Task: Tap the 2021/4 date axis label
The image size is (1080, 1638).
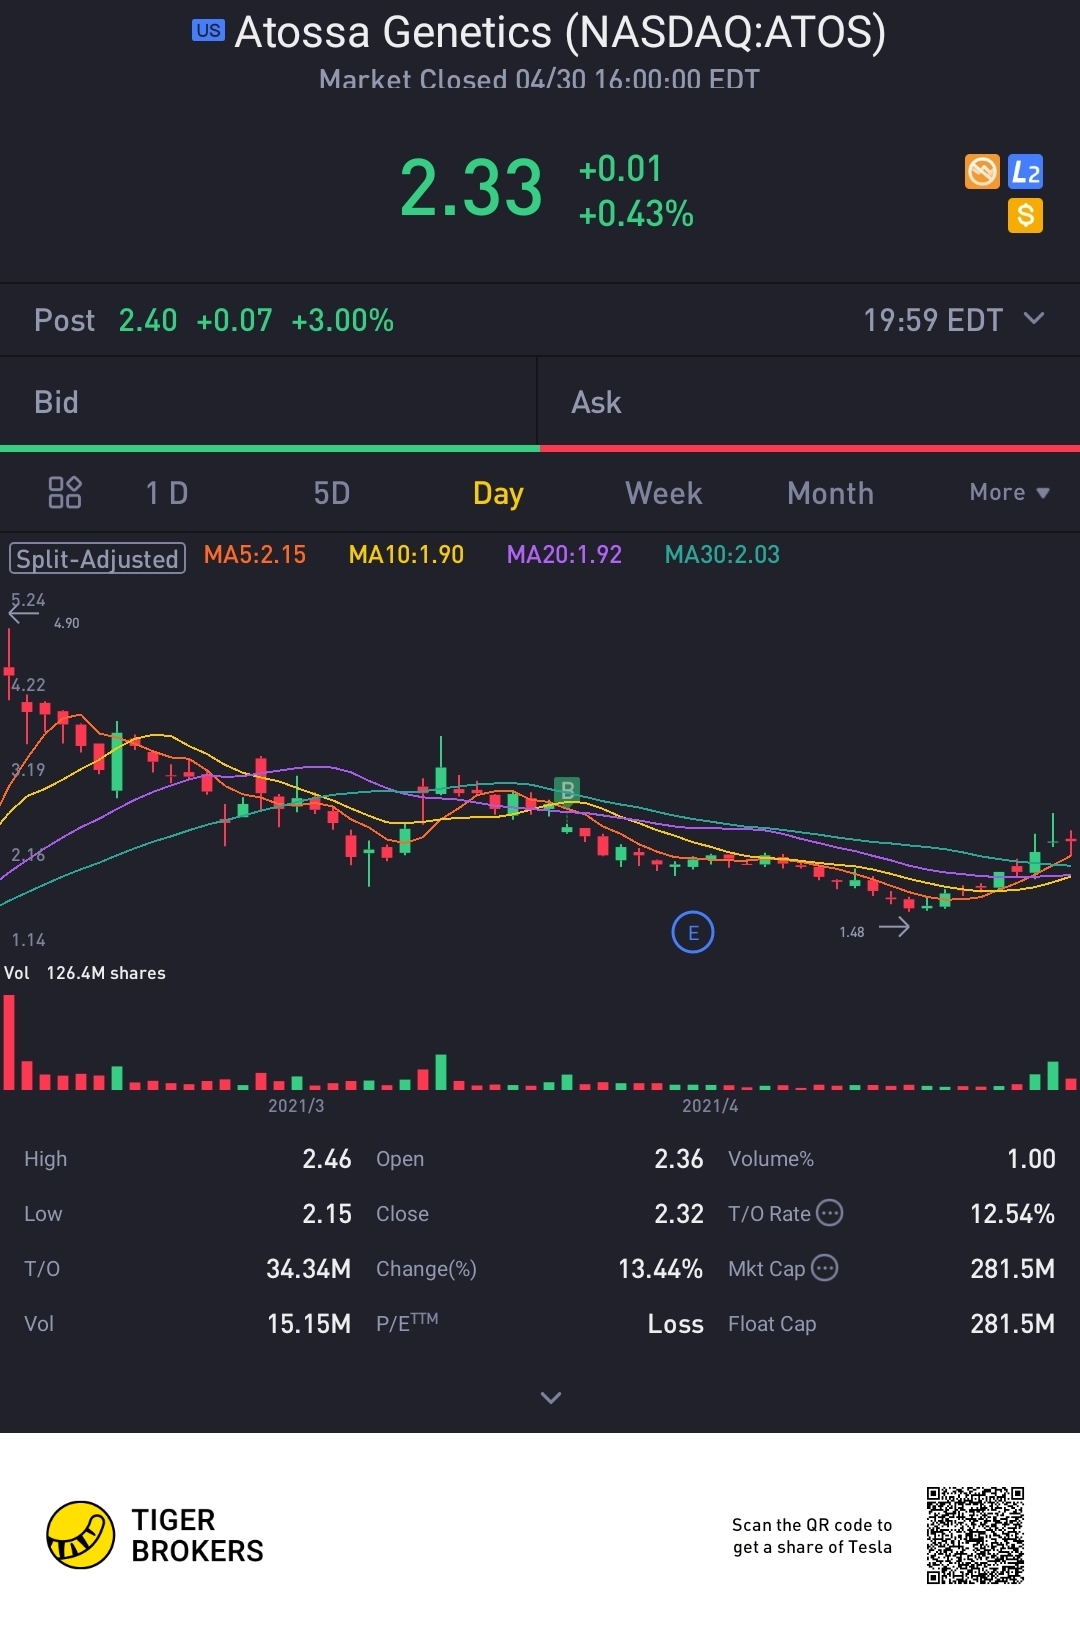Action: click(x=710, y=1105)
